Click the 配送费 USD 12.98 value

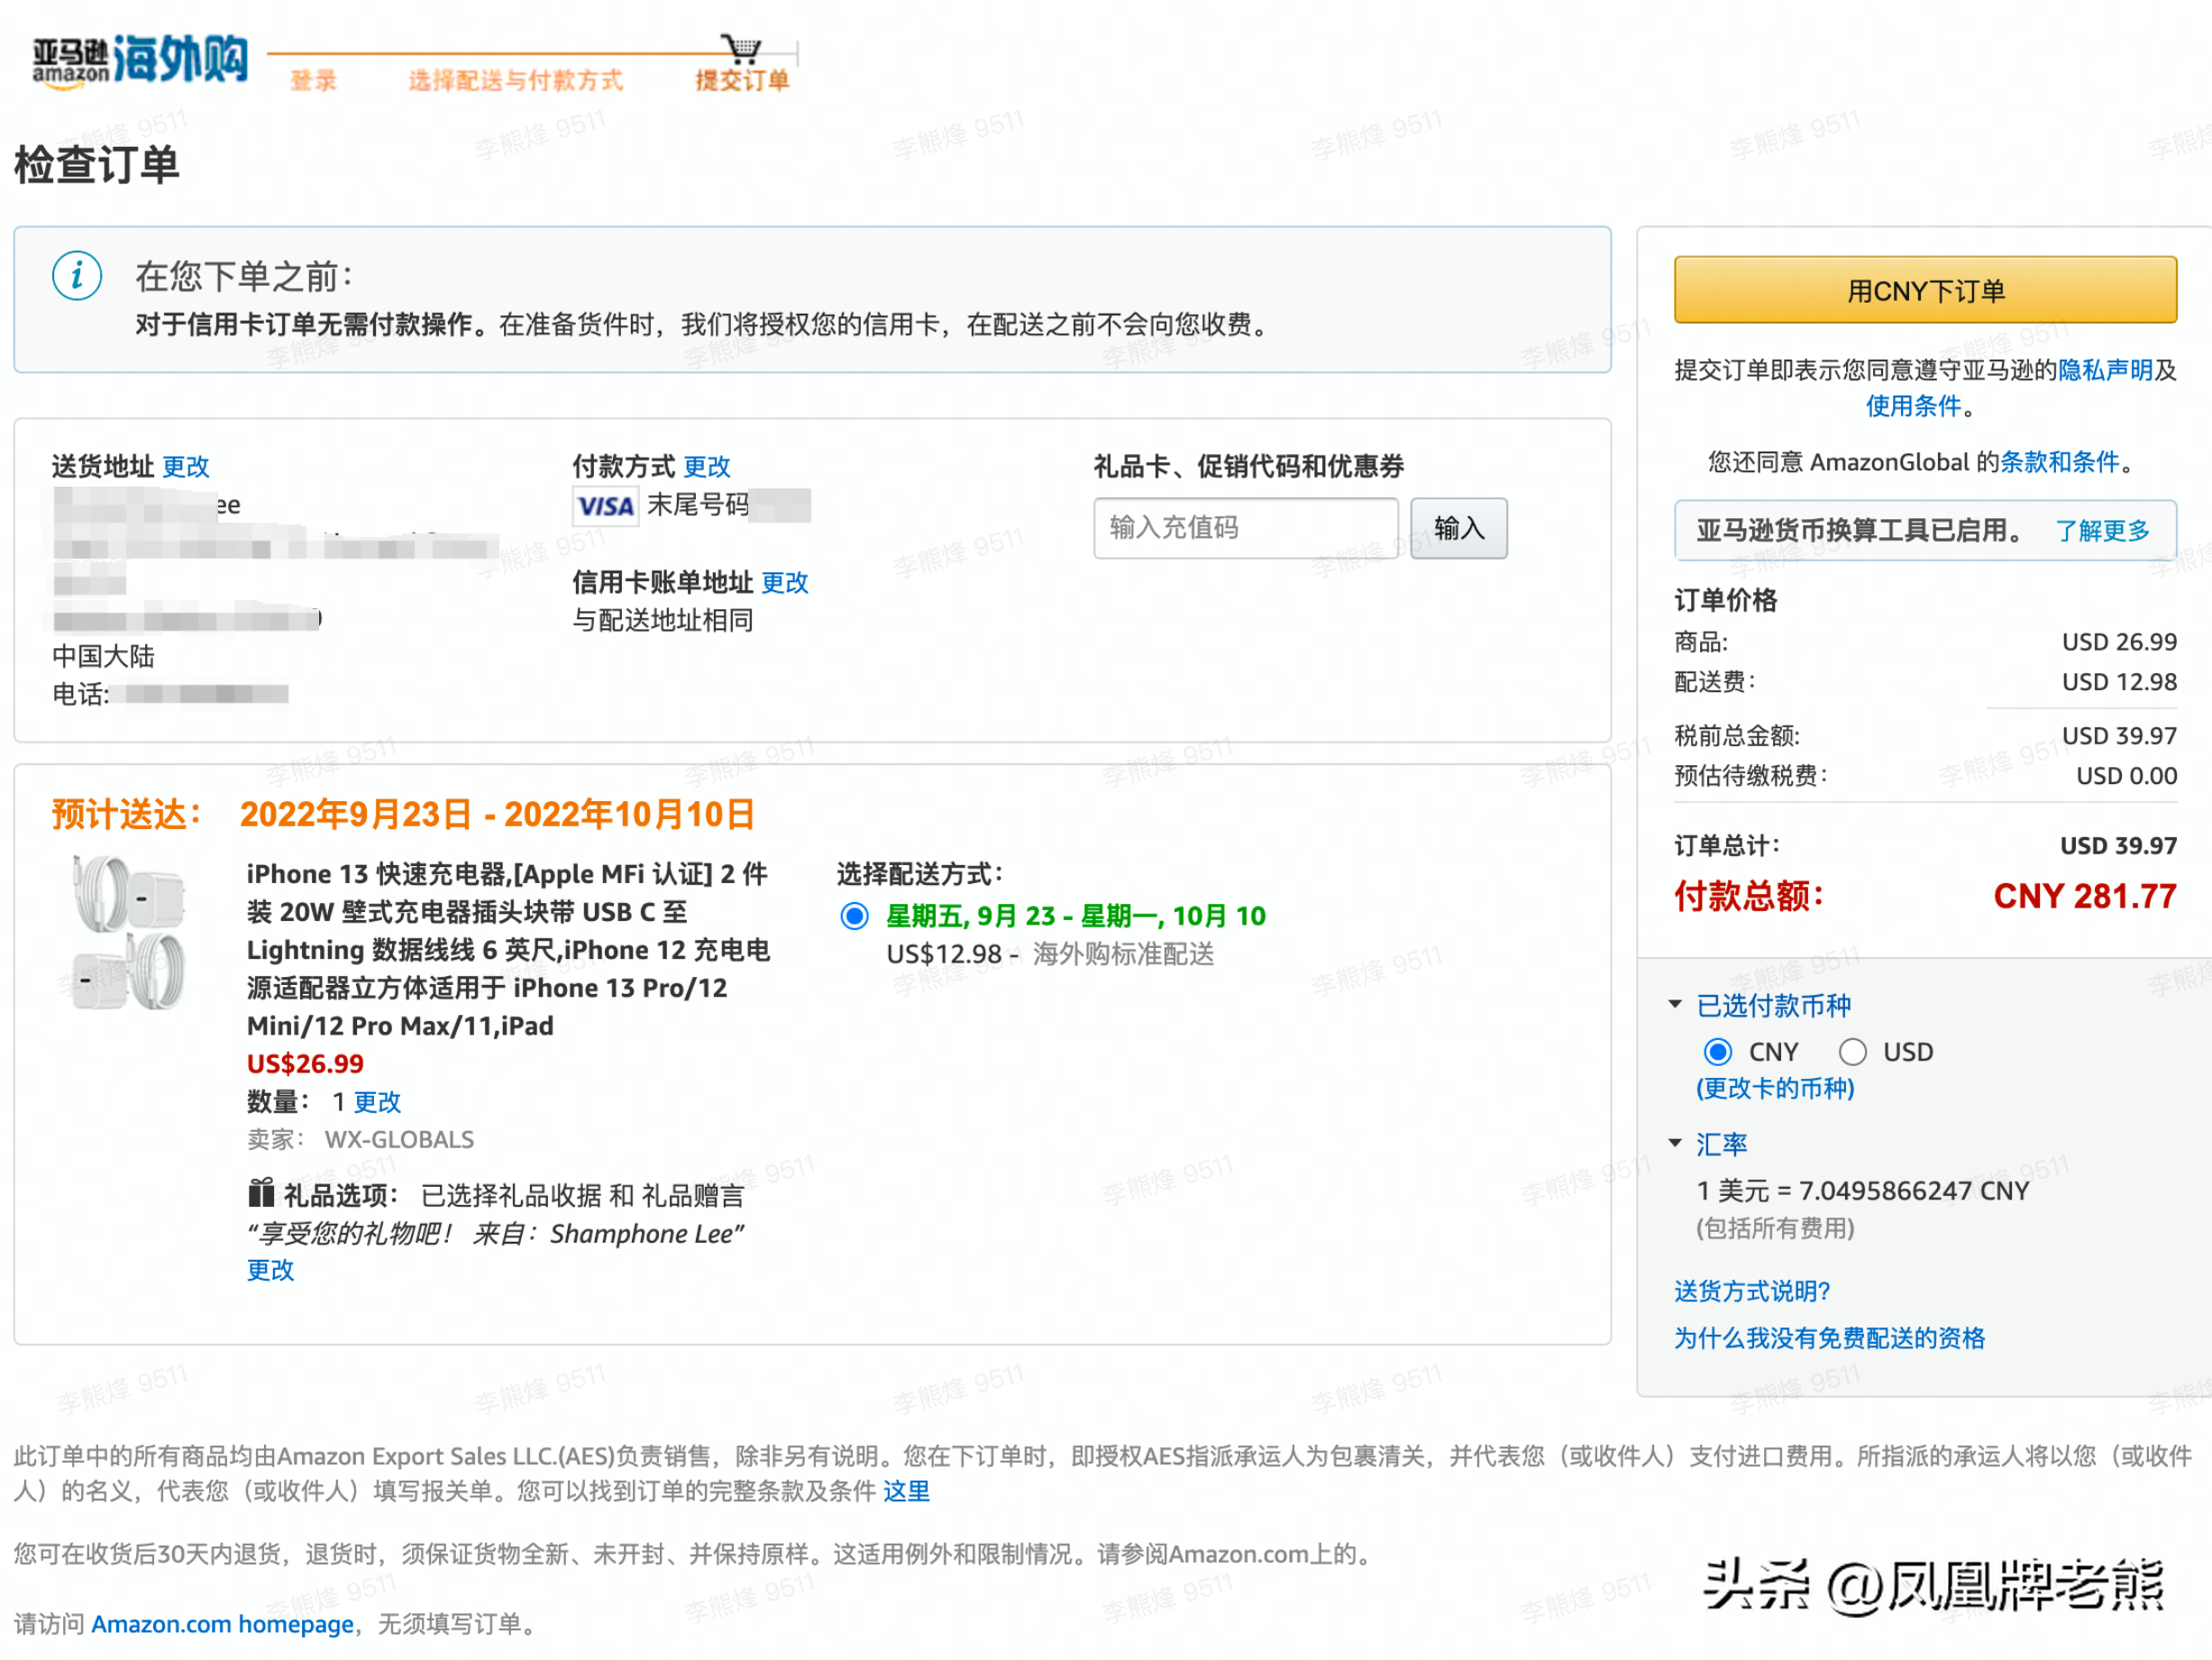[2119, 682]
